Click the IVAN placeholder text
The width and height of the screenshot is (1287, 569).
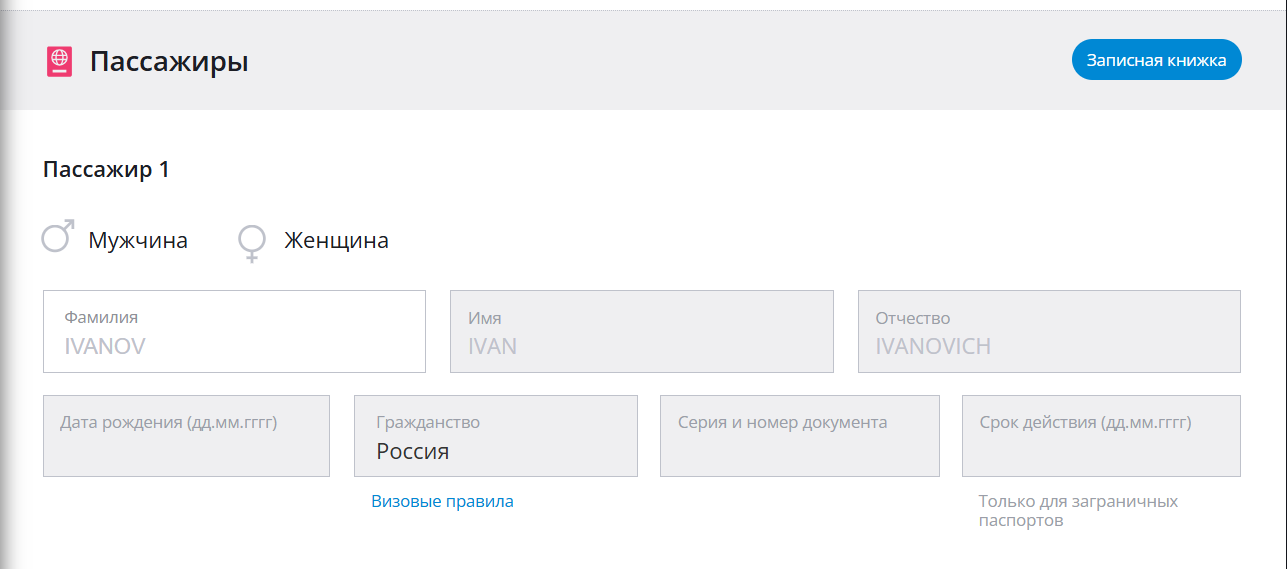click(492, 347)
